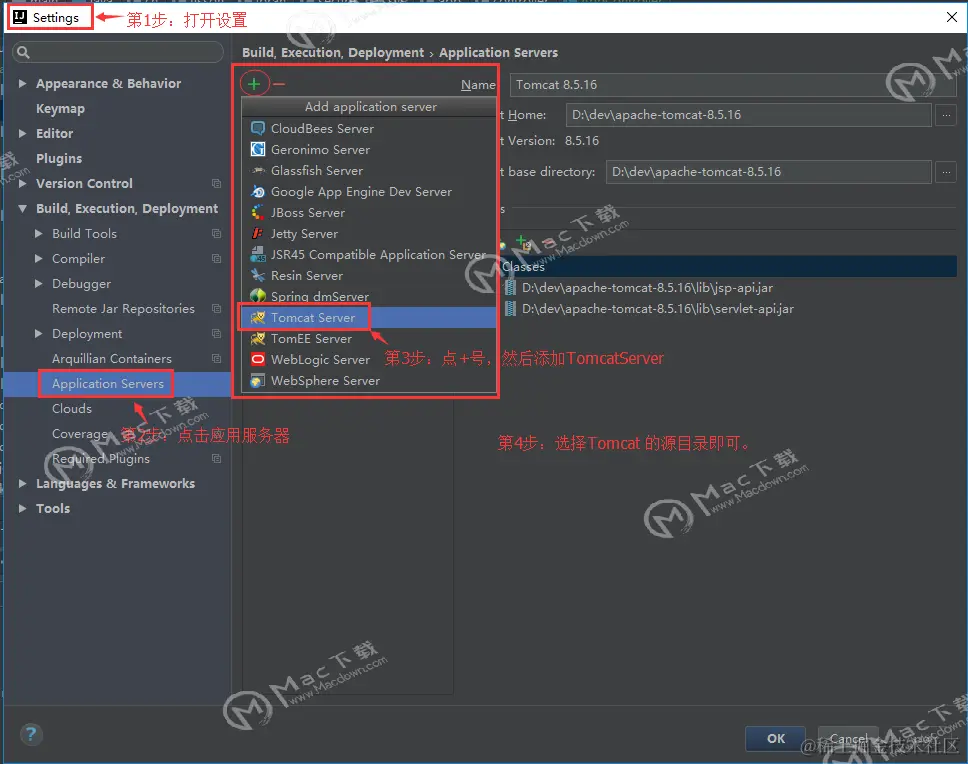The height and width of the screenshot is (764, 968).
Task: Click the add library plus icon above Classes
Action: [522, 242]
